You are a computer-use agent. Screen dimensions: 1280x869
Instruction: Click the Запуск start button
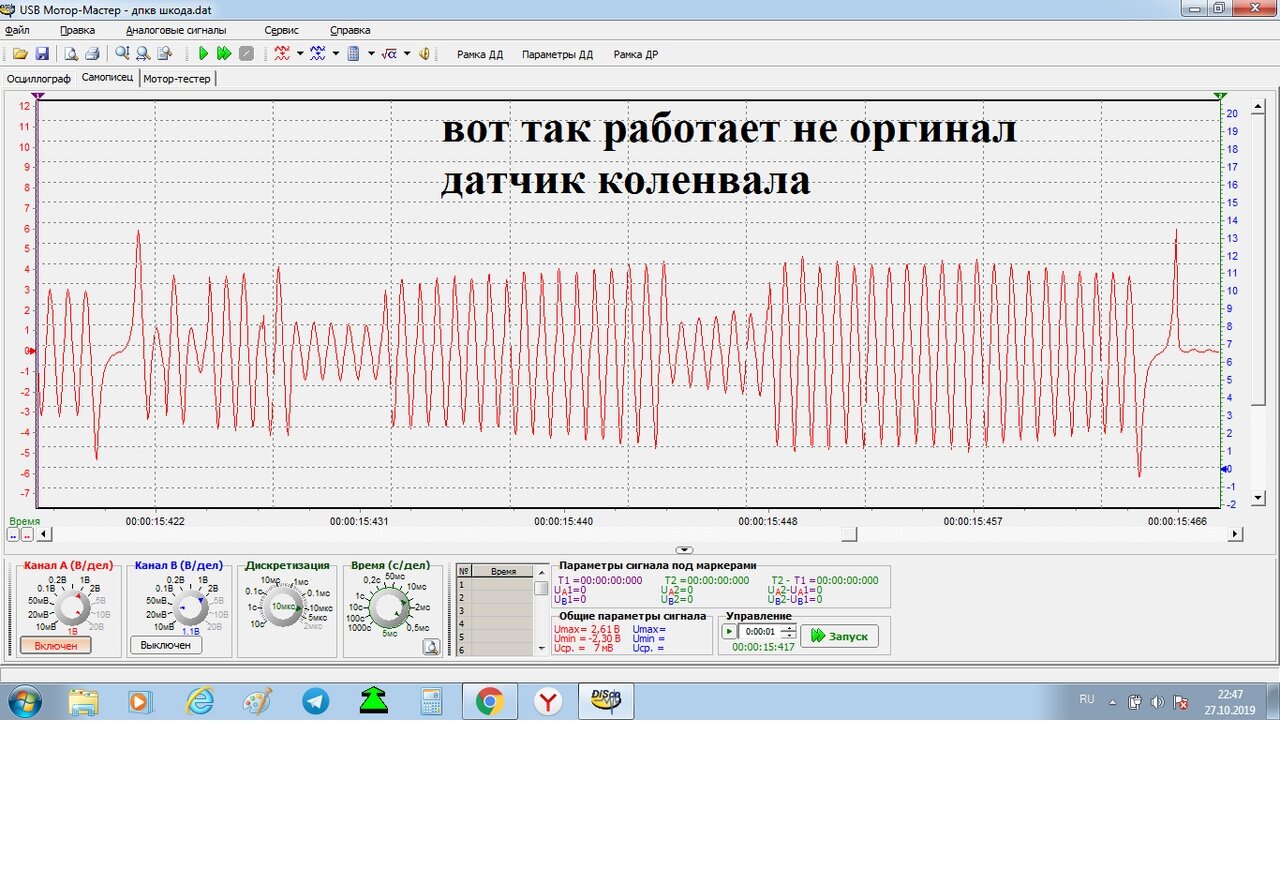point(839,636)
